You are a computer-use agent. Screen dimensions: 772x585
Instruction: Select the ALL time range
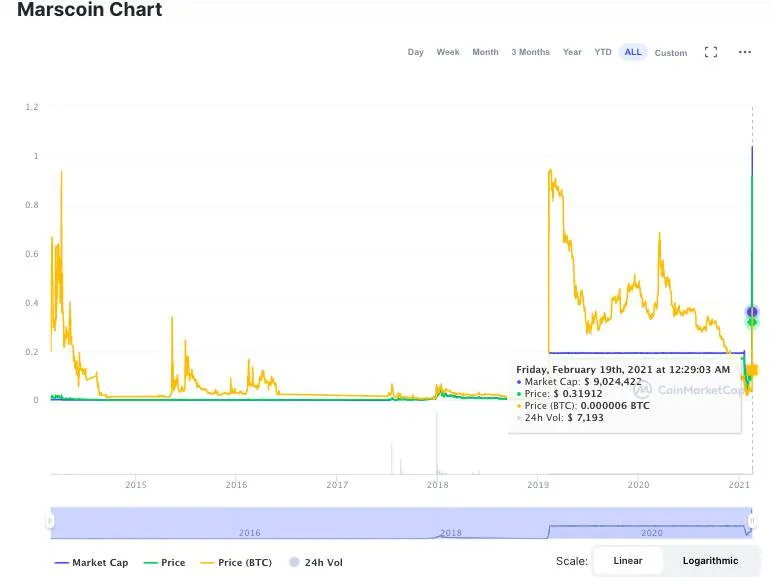(x=633, y=52)
